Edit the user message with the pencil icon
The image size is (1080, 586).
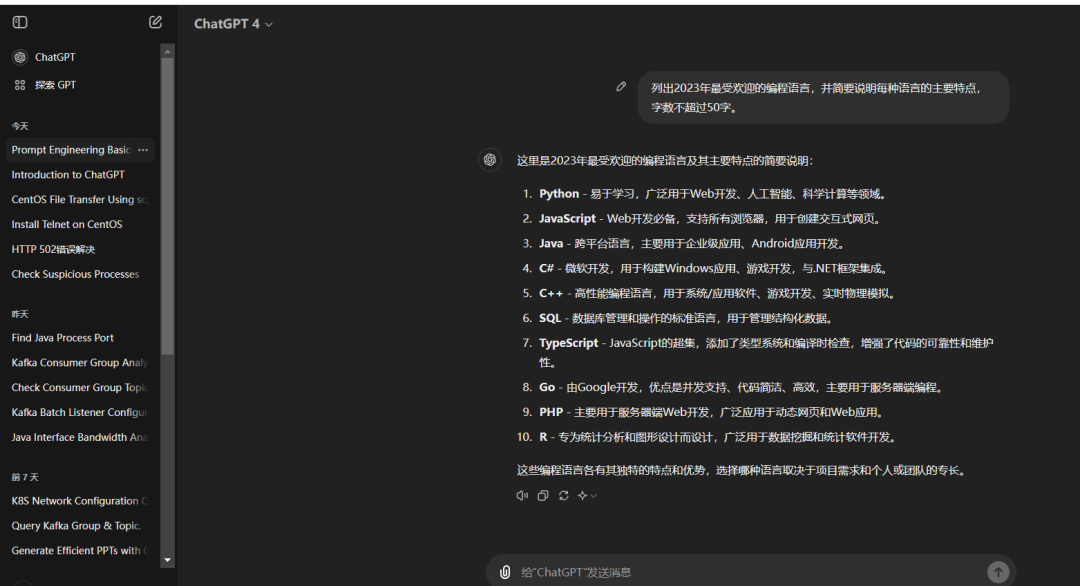(621, 87)
